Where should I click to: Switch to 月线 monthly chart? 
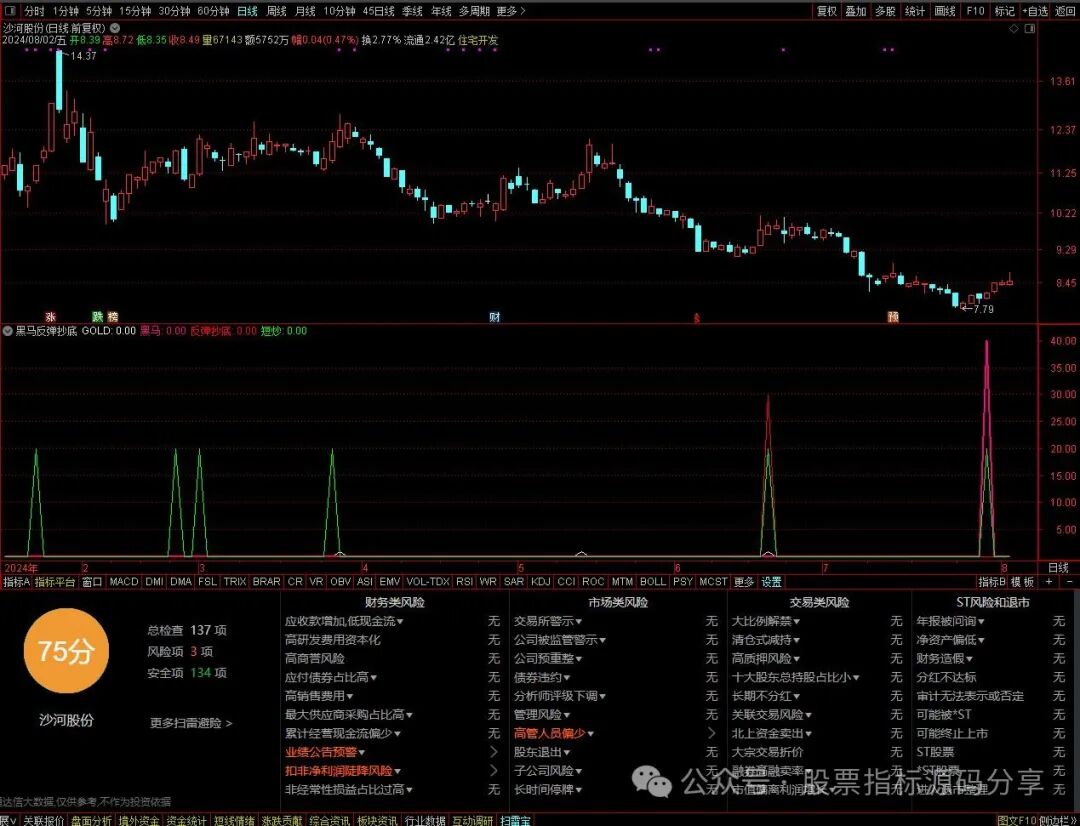coord(305,11)
